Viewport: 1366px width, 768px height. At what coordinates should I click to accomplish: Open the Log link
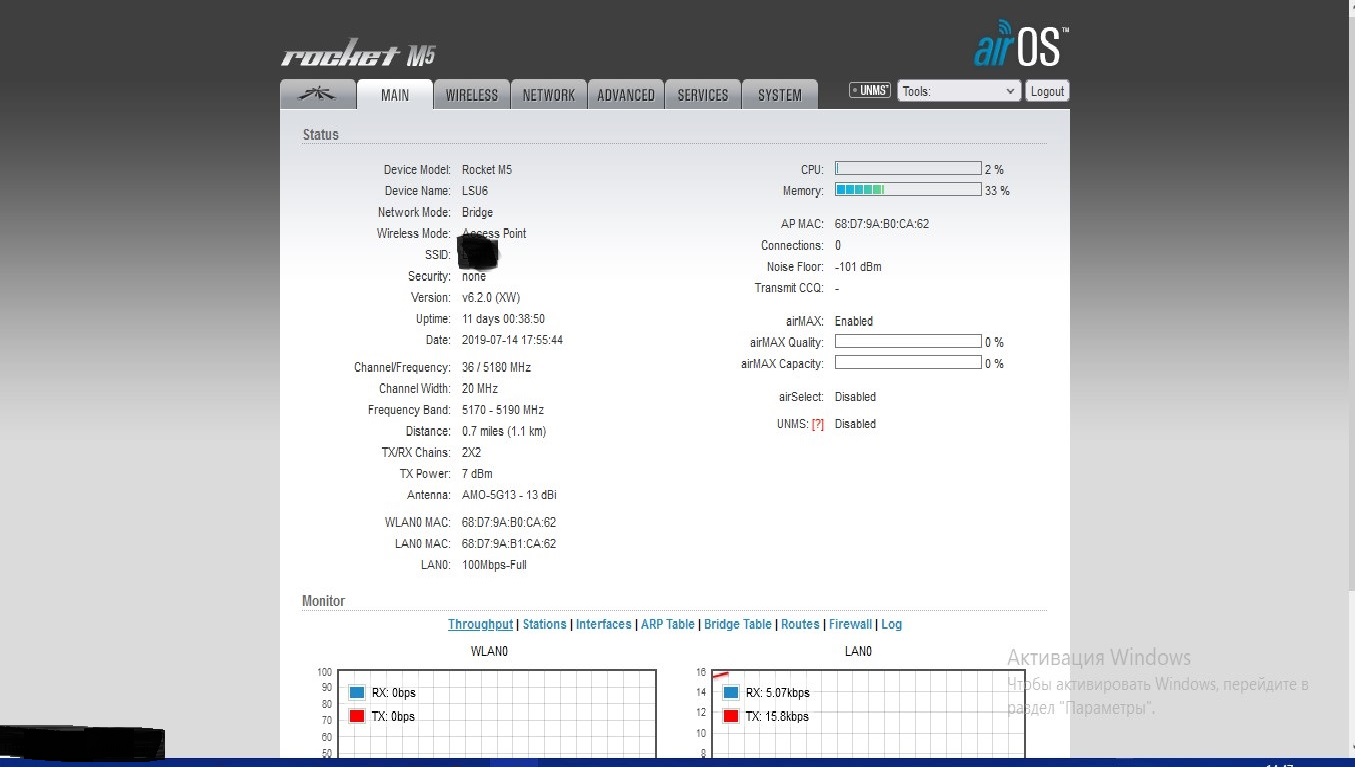click(891, 624)
